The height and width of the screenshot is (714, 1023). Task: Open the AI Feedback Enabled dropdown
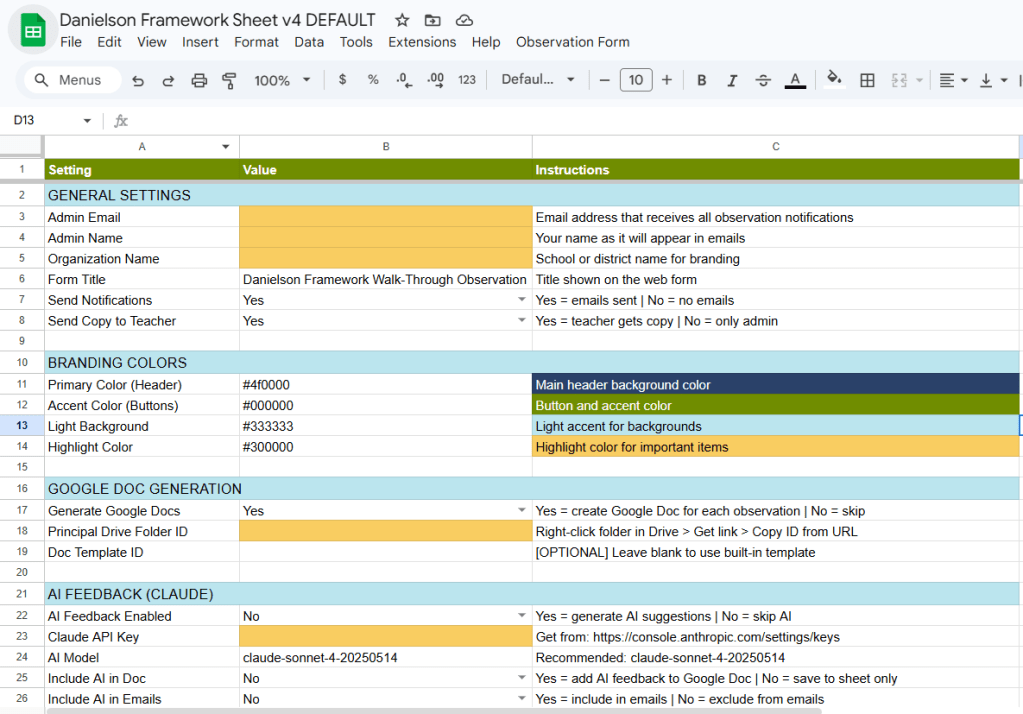(x=521, y=616)
